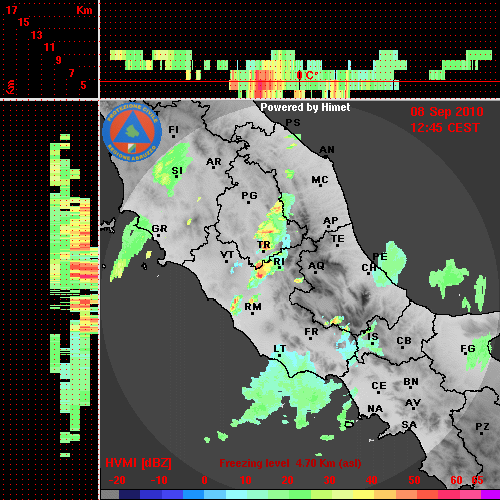500x500 pixels.
Task: Select the CB city label
Action: [404, 341]
